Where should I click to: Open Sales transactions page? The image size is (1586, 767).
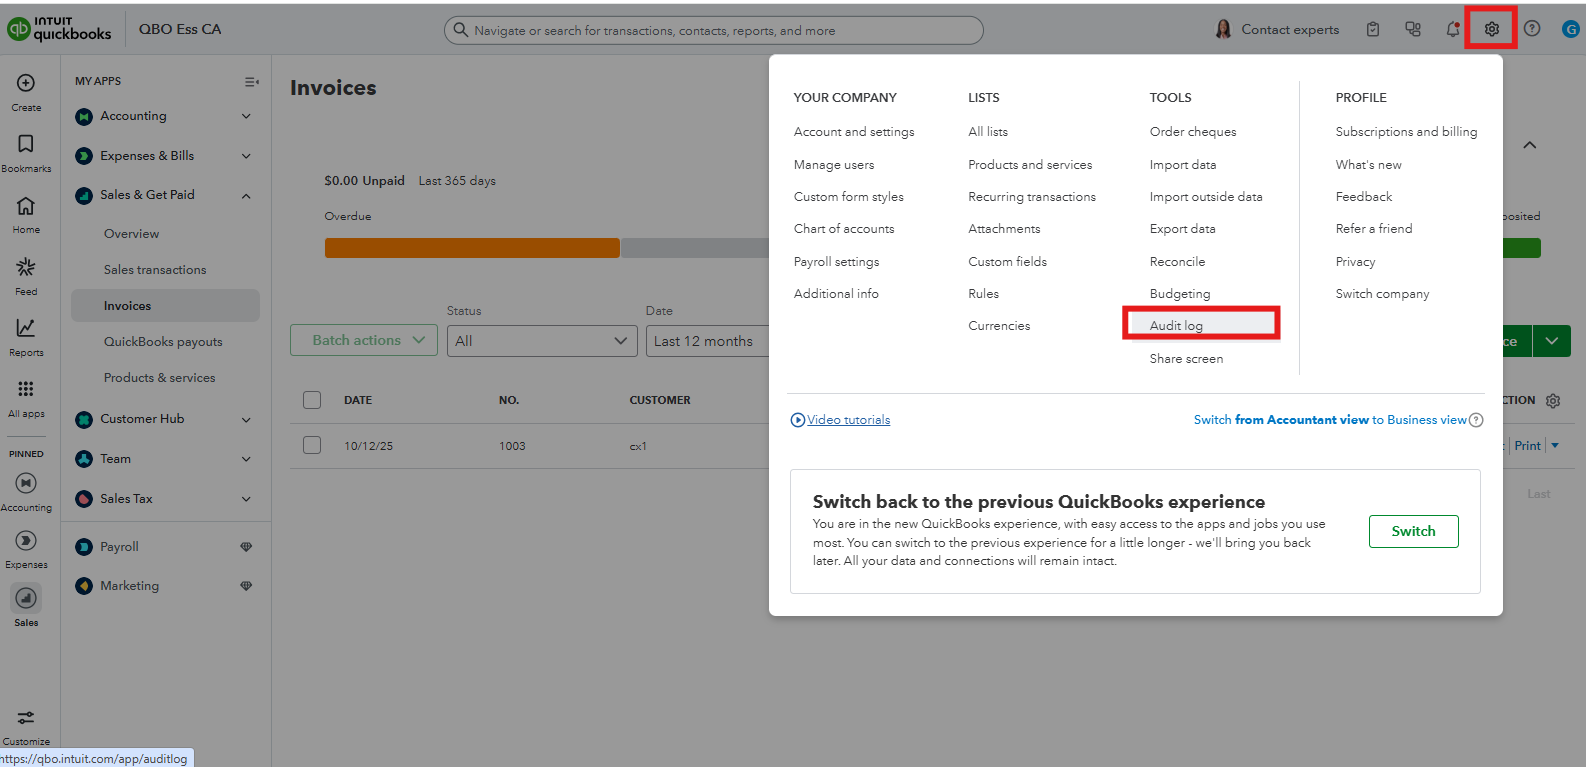(155, 270)
